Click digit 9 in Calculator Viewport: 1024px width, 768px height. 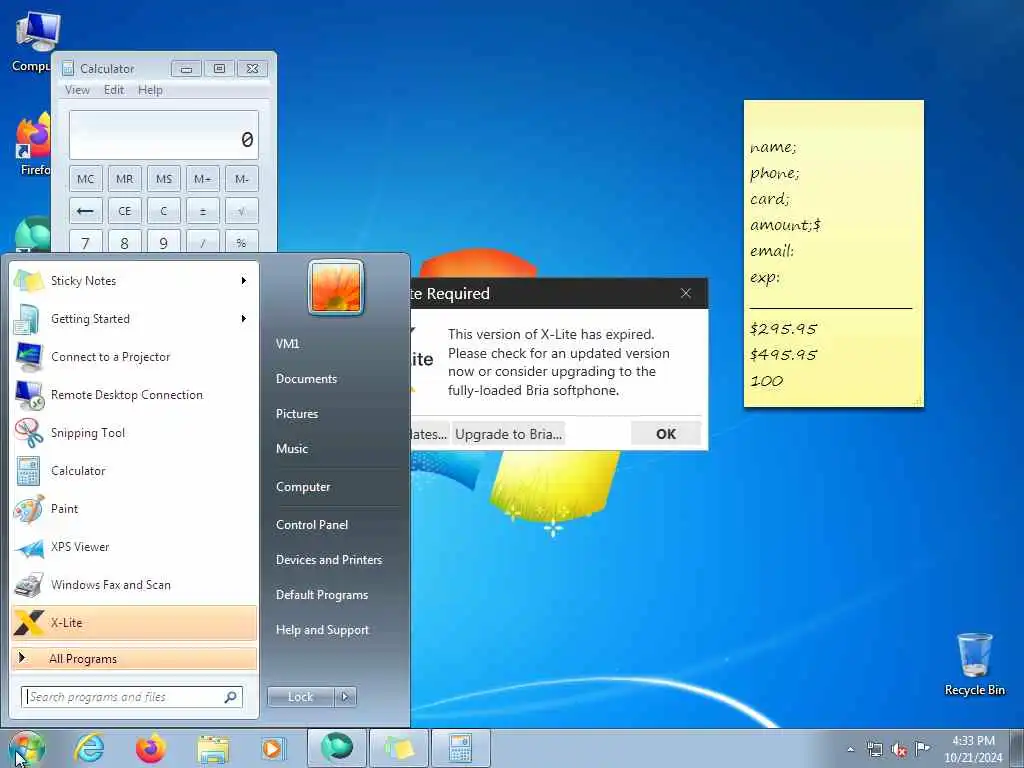pos(164,242)
